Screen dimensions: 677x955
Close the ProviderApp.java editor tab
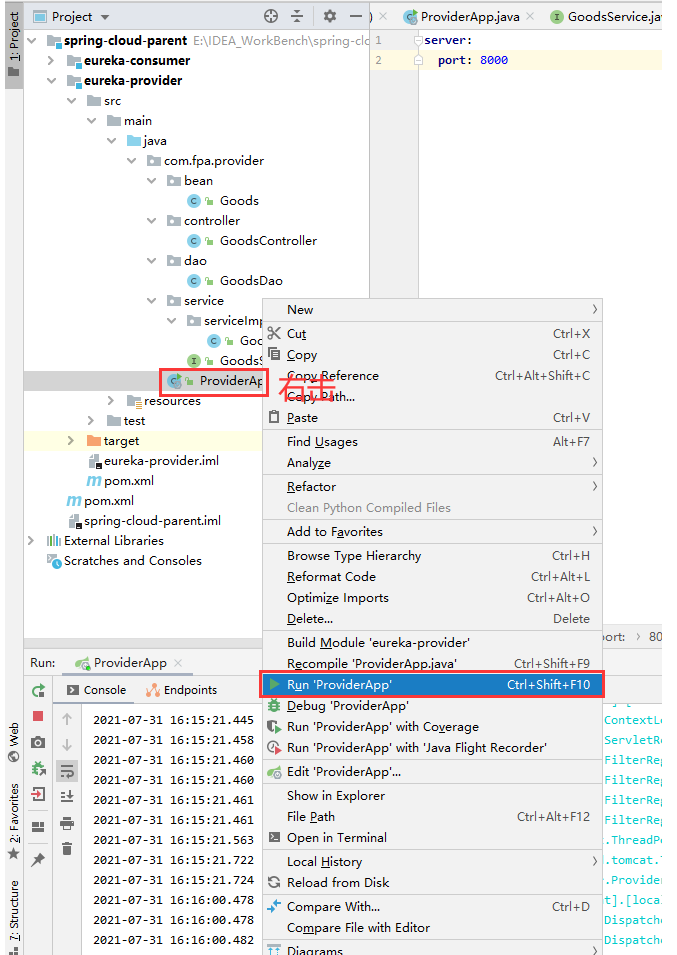[530, 16]
